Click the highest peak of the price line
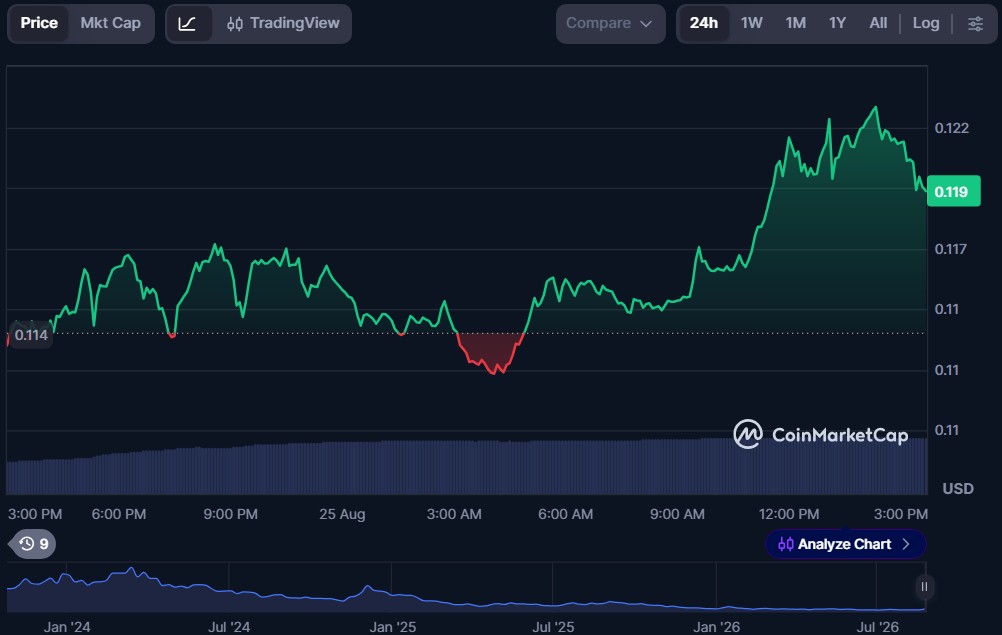The image size is (1002, 635). tap(875, 108)
